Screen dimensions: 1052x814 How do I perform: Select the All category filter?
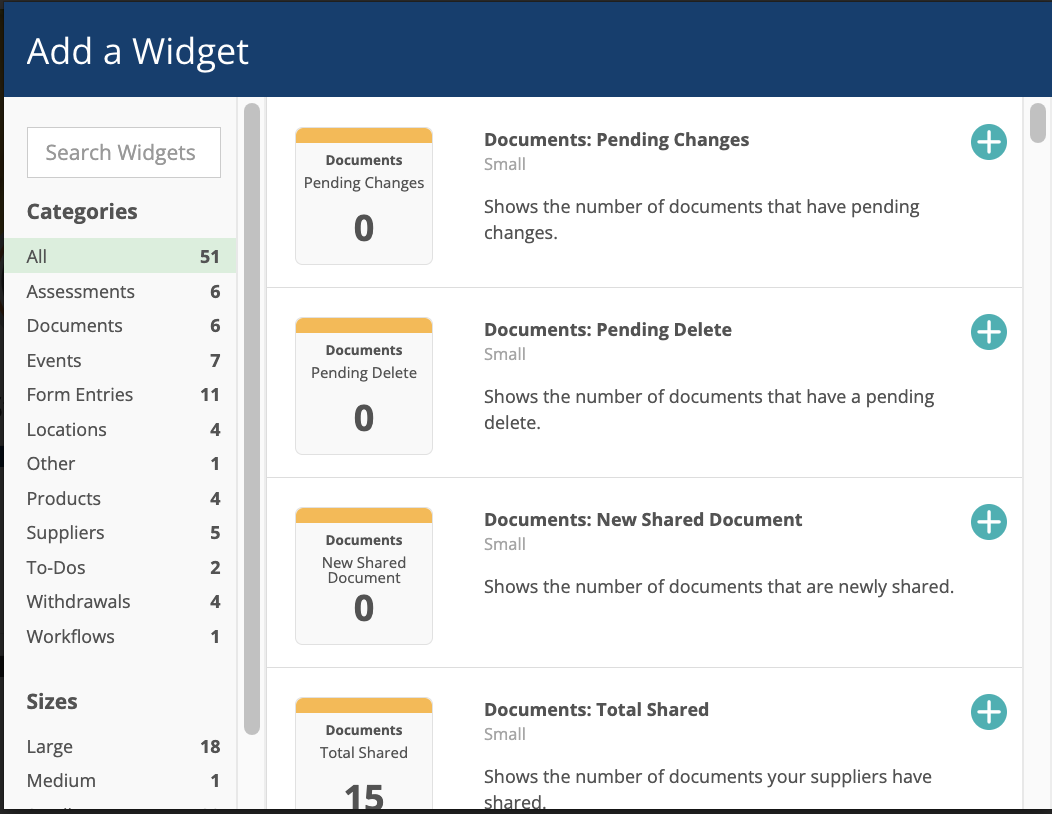click(x=120, y=256)
